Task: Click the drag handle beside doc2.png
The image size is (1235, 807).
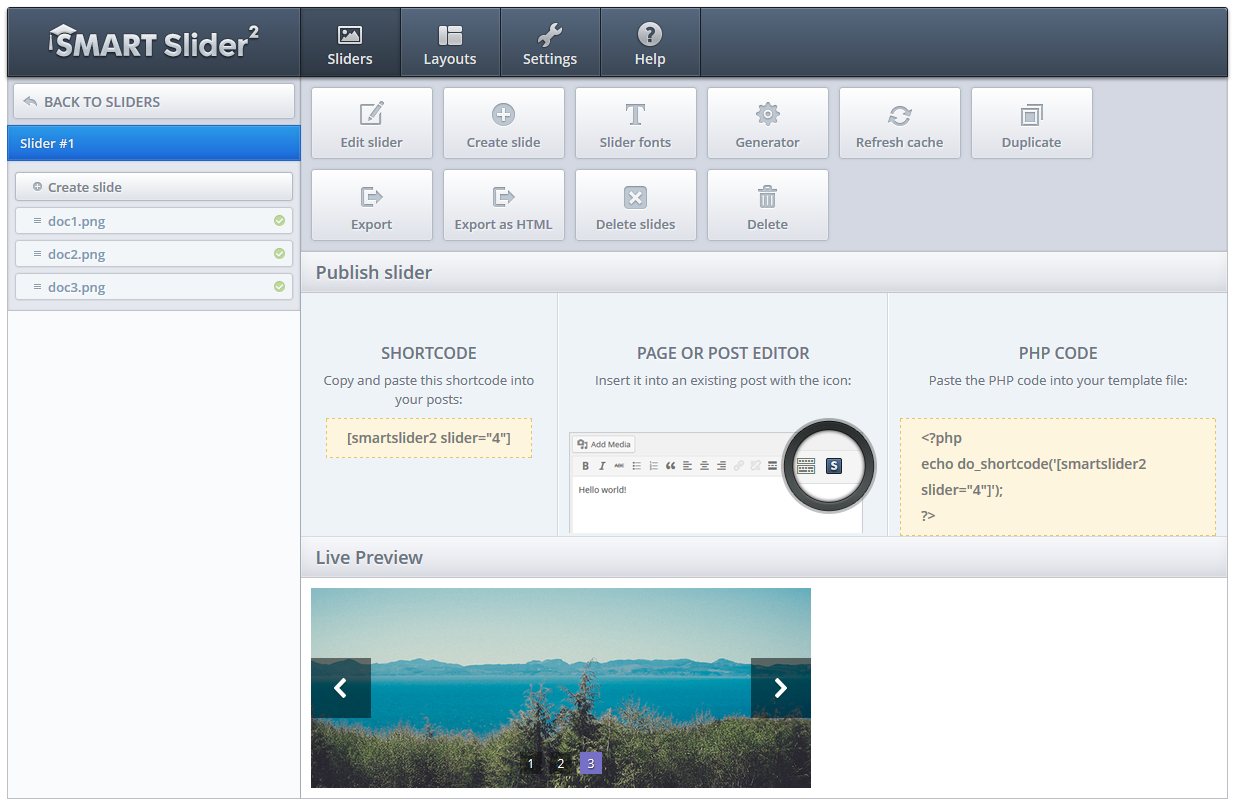Action: (37, 254)
